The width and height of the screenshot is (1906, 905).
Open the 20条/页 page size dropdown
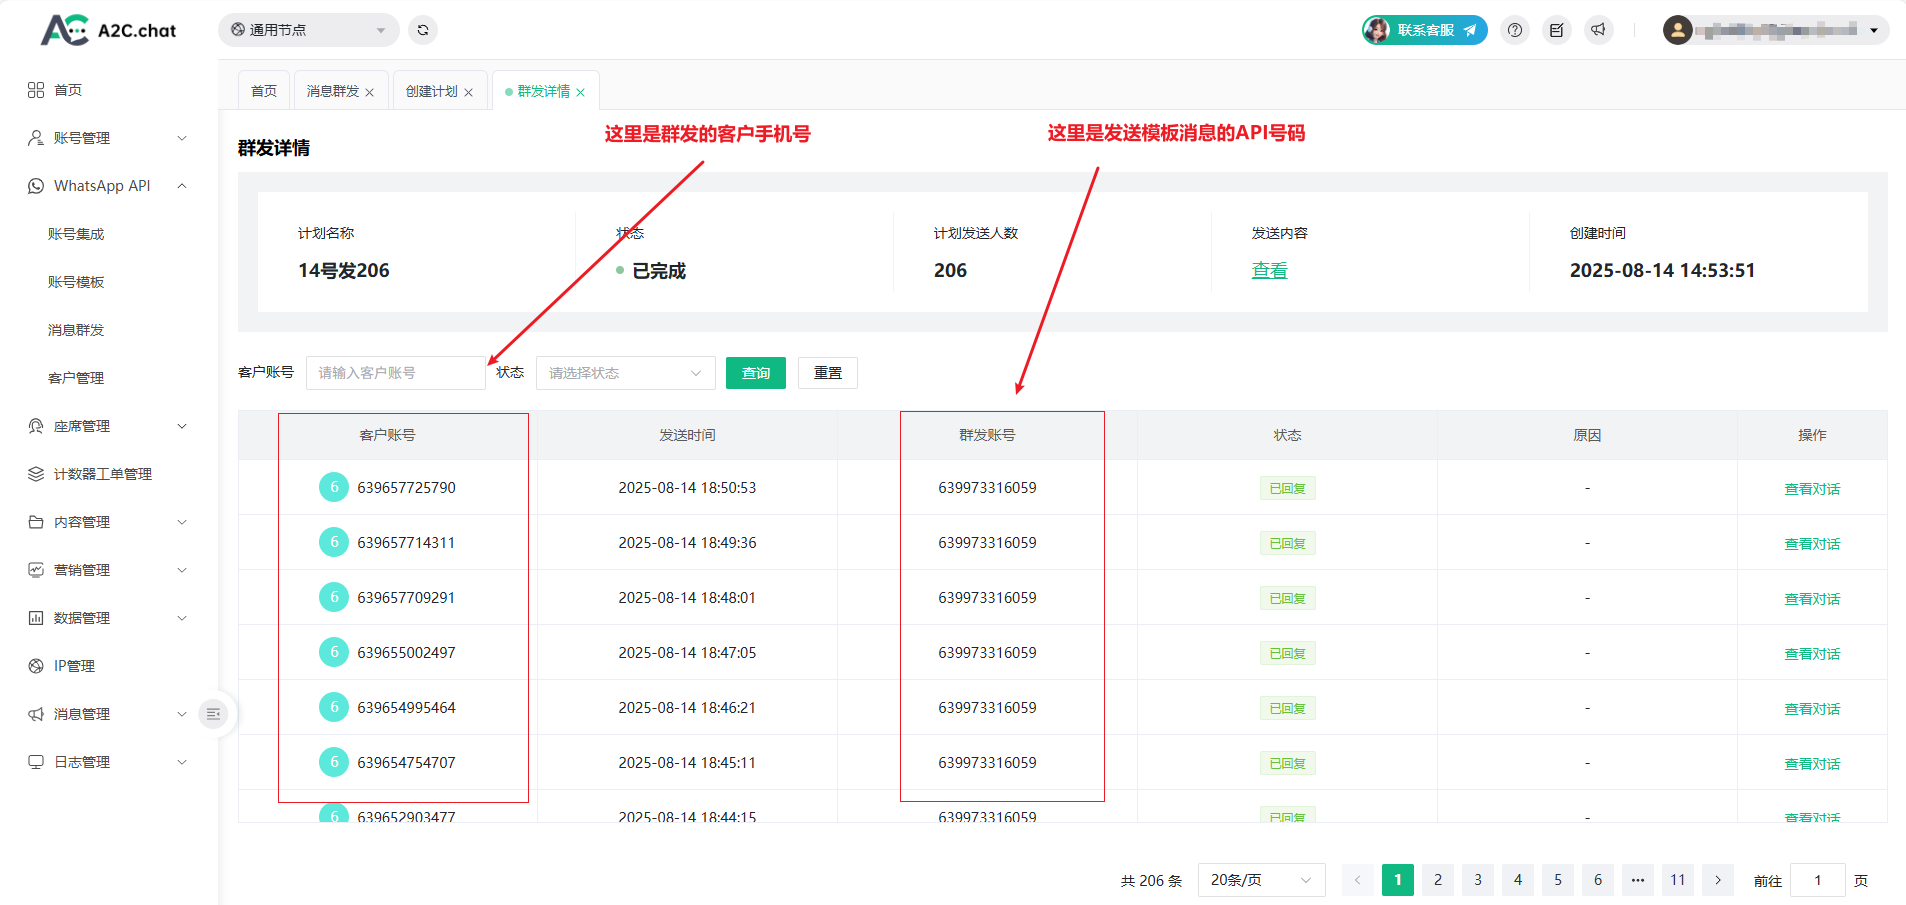point(1260,880)
